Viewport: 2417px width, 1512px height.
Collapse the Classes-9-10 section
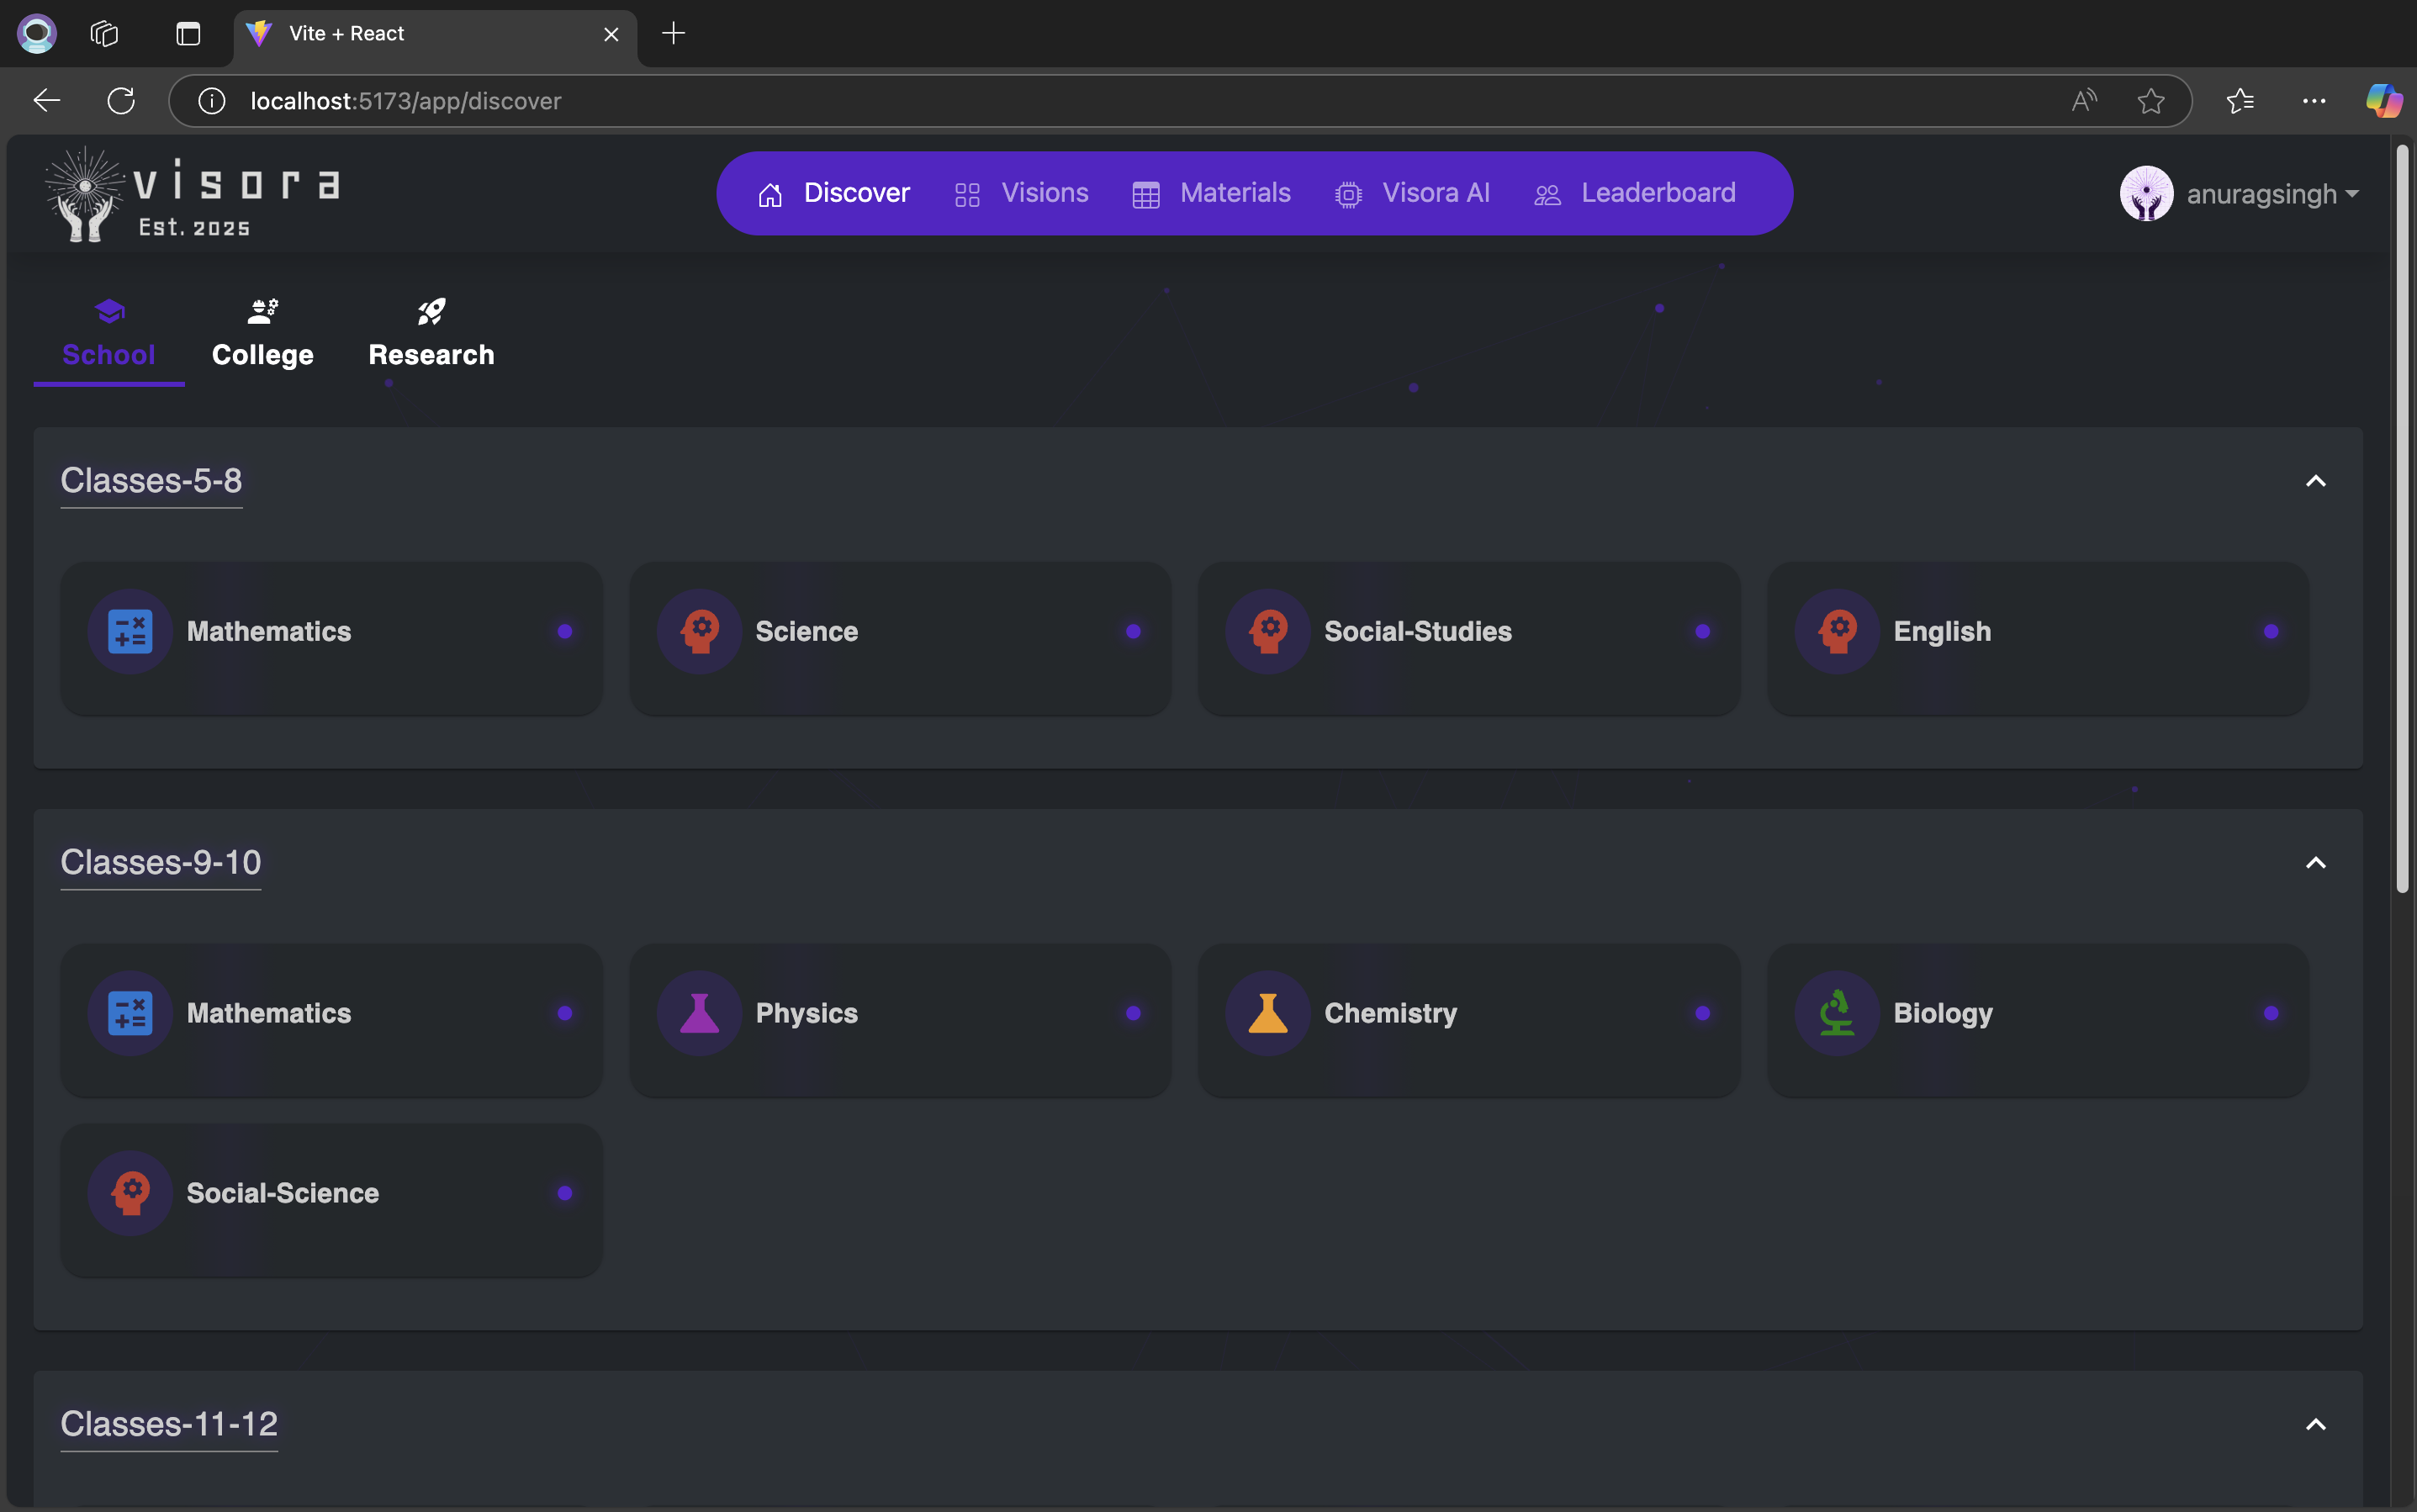[2315, 863]
